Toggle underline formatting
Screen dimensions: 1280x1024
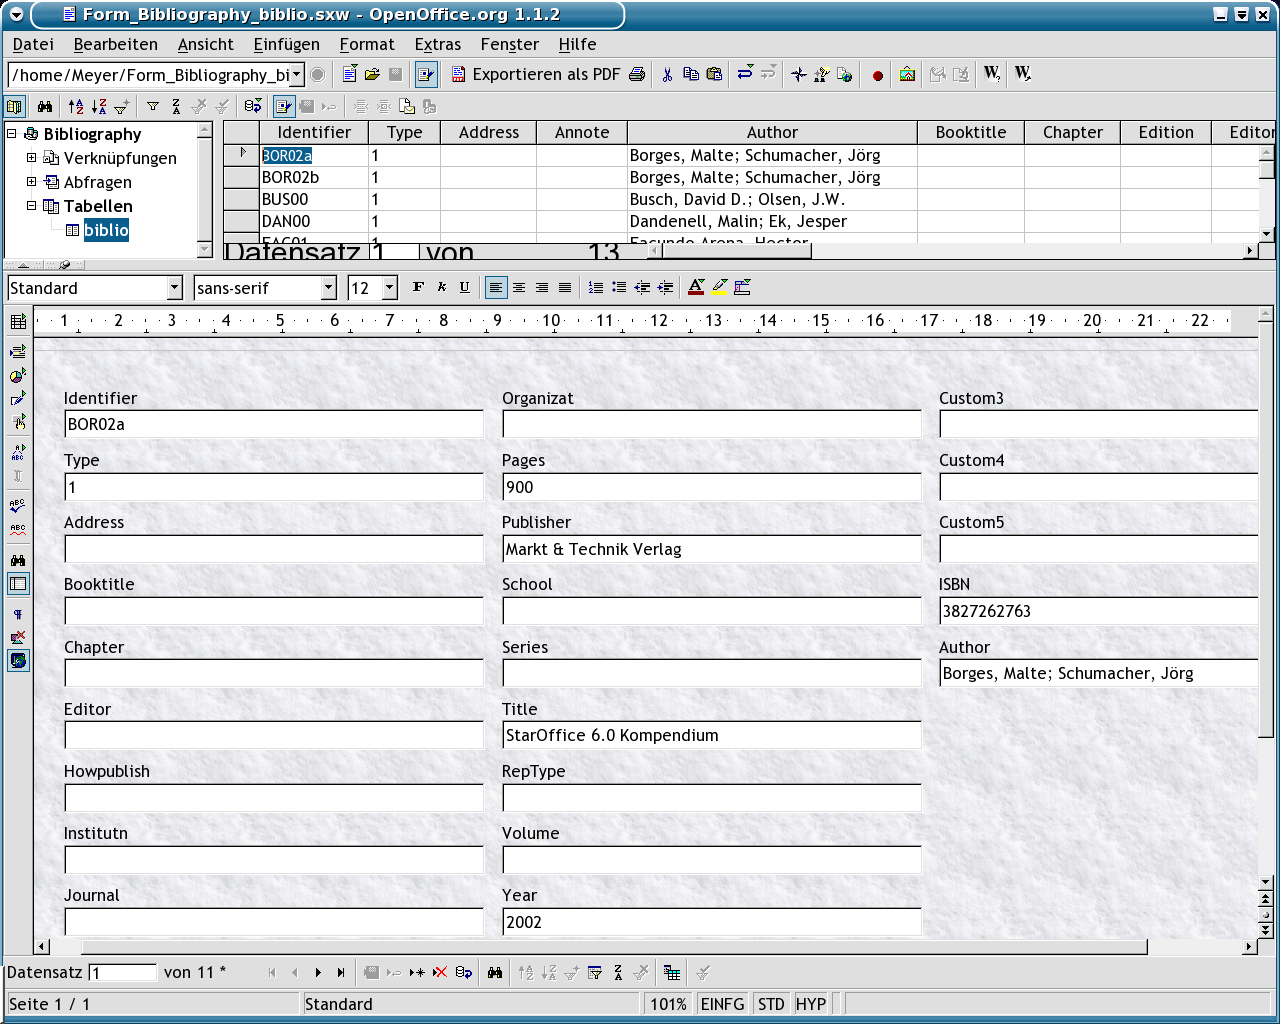464,288
